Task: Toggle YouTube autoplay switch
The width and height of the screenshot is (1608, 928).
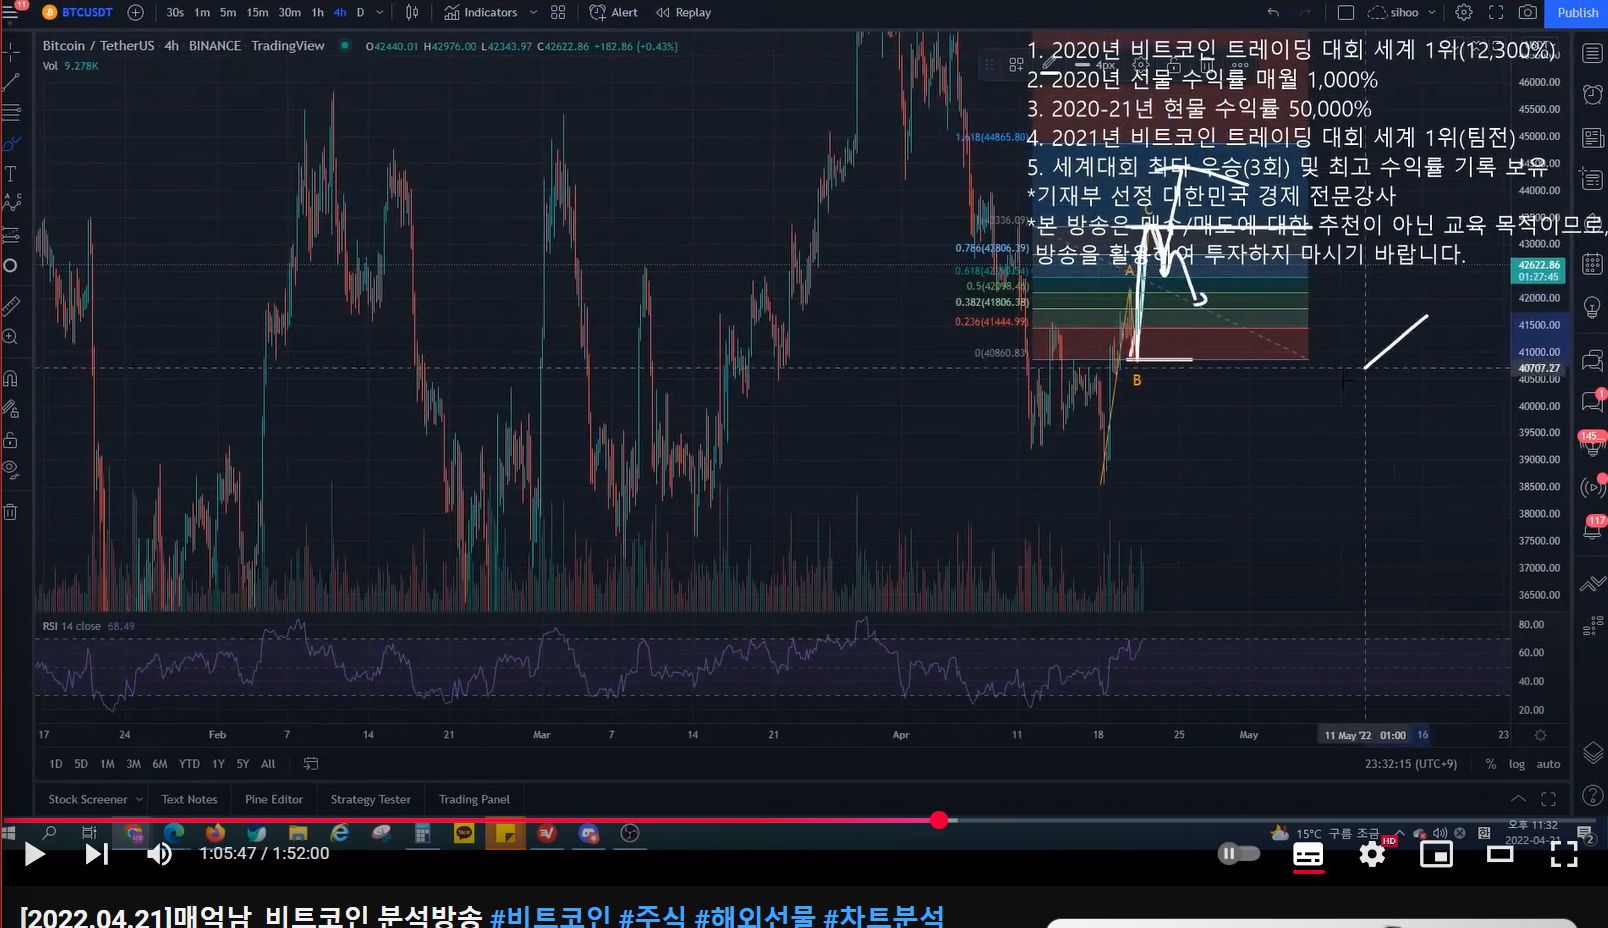Action: coord(1239,854)
